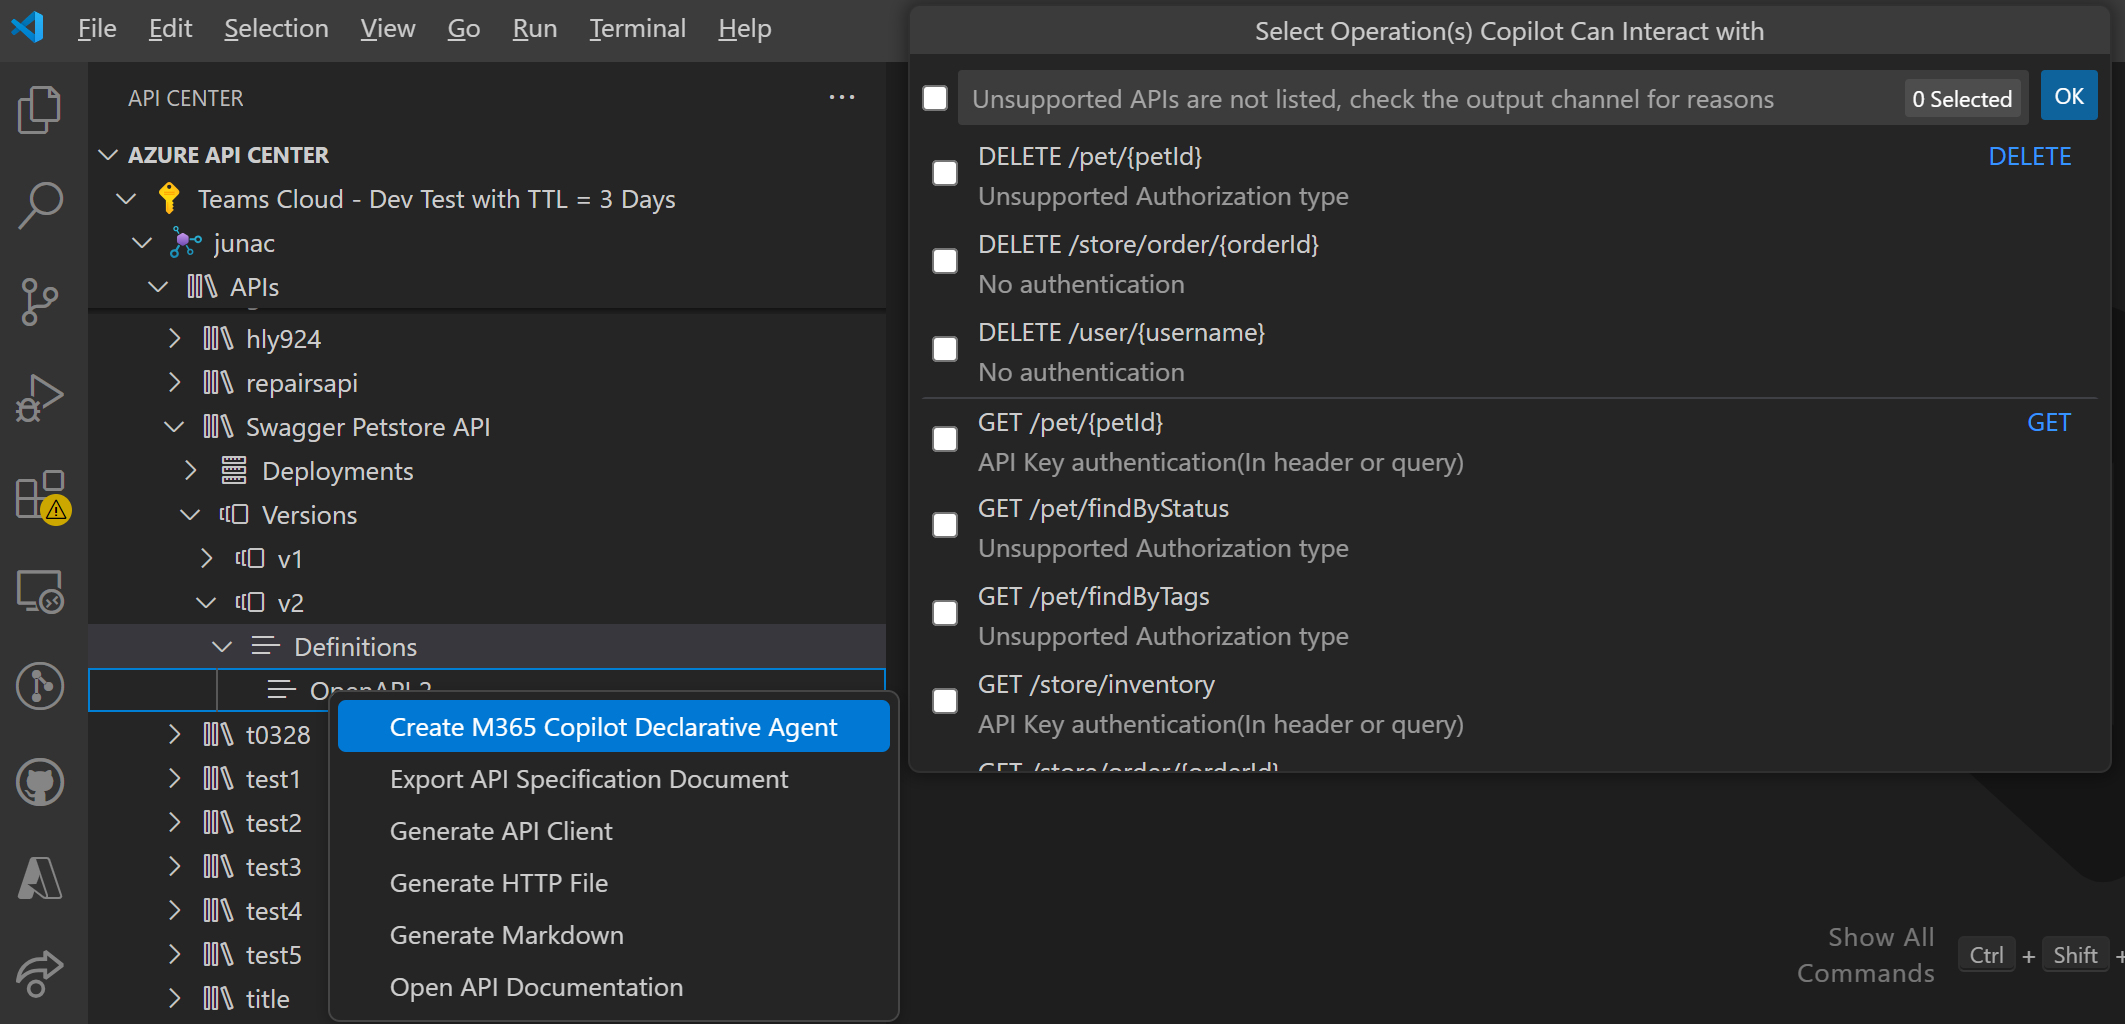Check DELETE /store/order/{orderId} operation
2125x1024 pixels.
[x=945, y=261]
